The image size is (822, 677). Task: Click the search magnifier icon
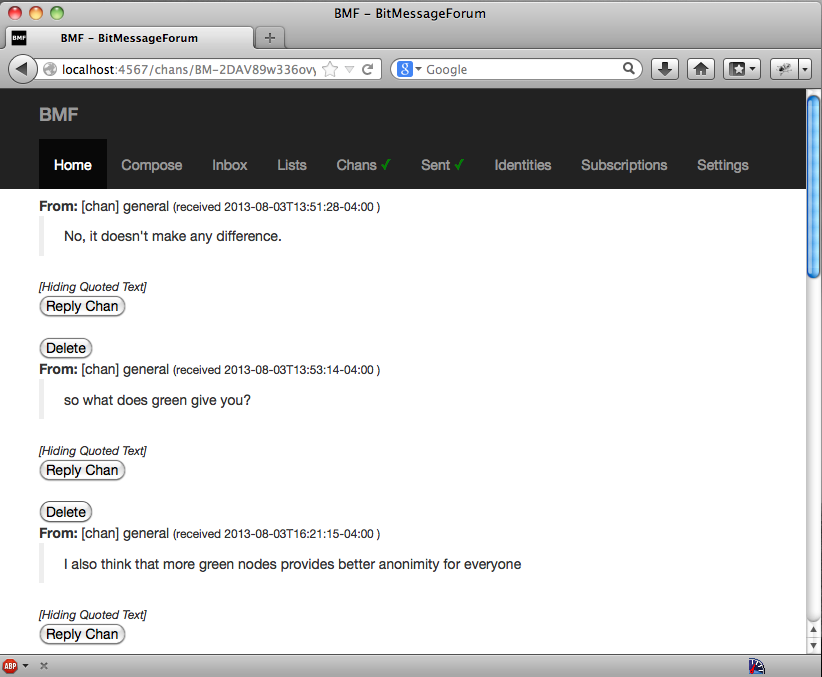(x=629, y=68)
